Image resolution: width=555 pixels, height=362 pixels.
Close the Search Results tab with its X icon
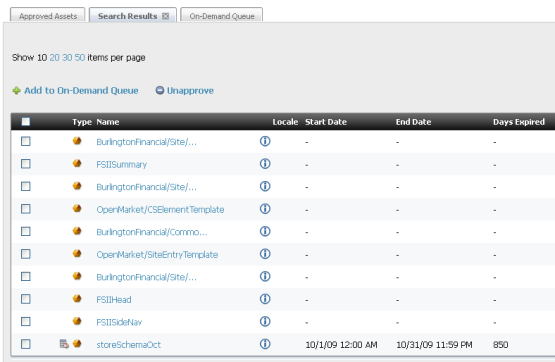pos(165,16)
